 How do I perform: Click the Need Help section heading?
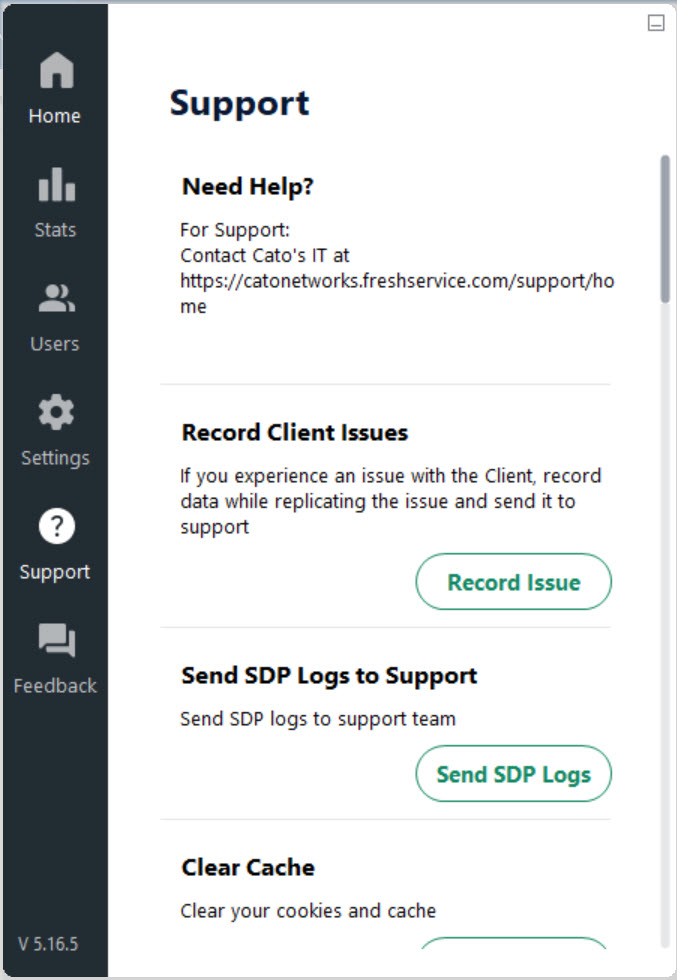[x=247, y=186]
